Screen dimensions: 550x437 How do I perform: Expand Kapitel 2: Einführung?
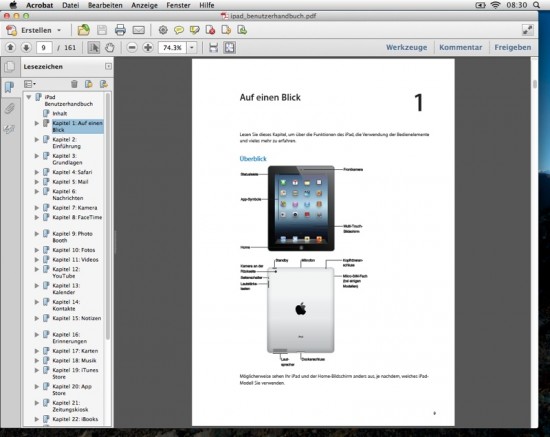click(x=36, y=140)
